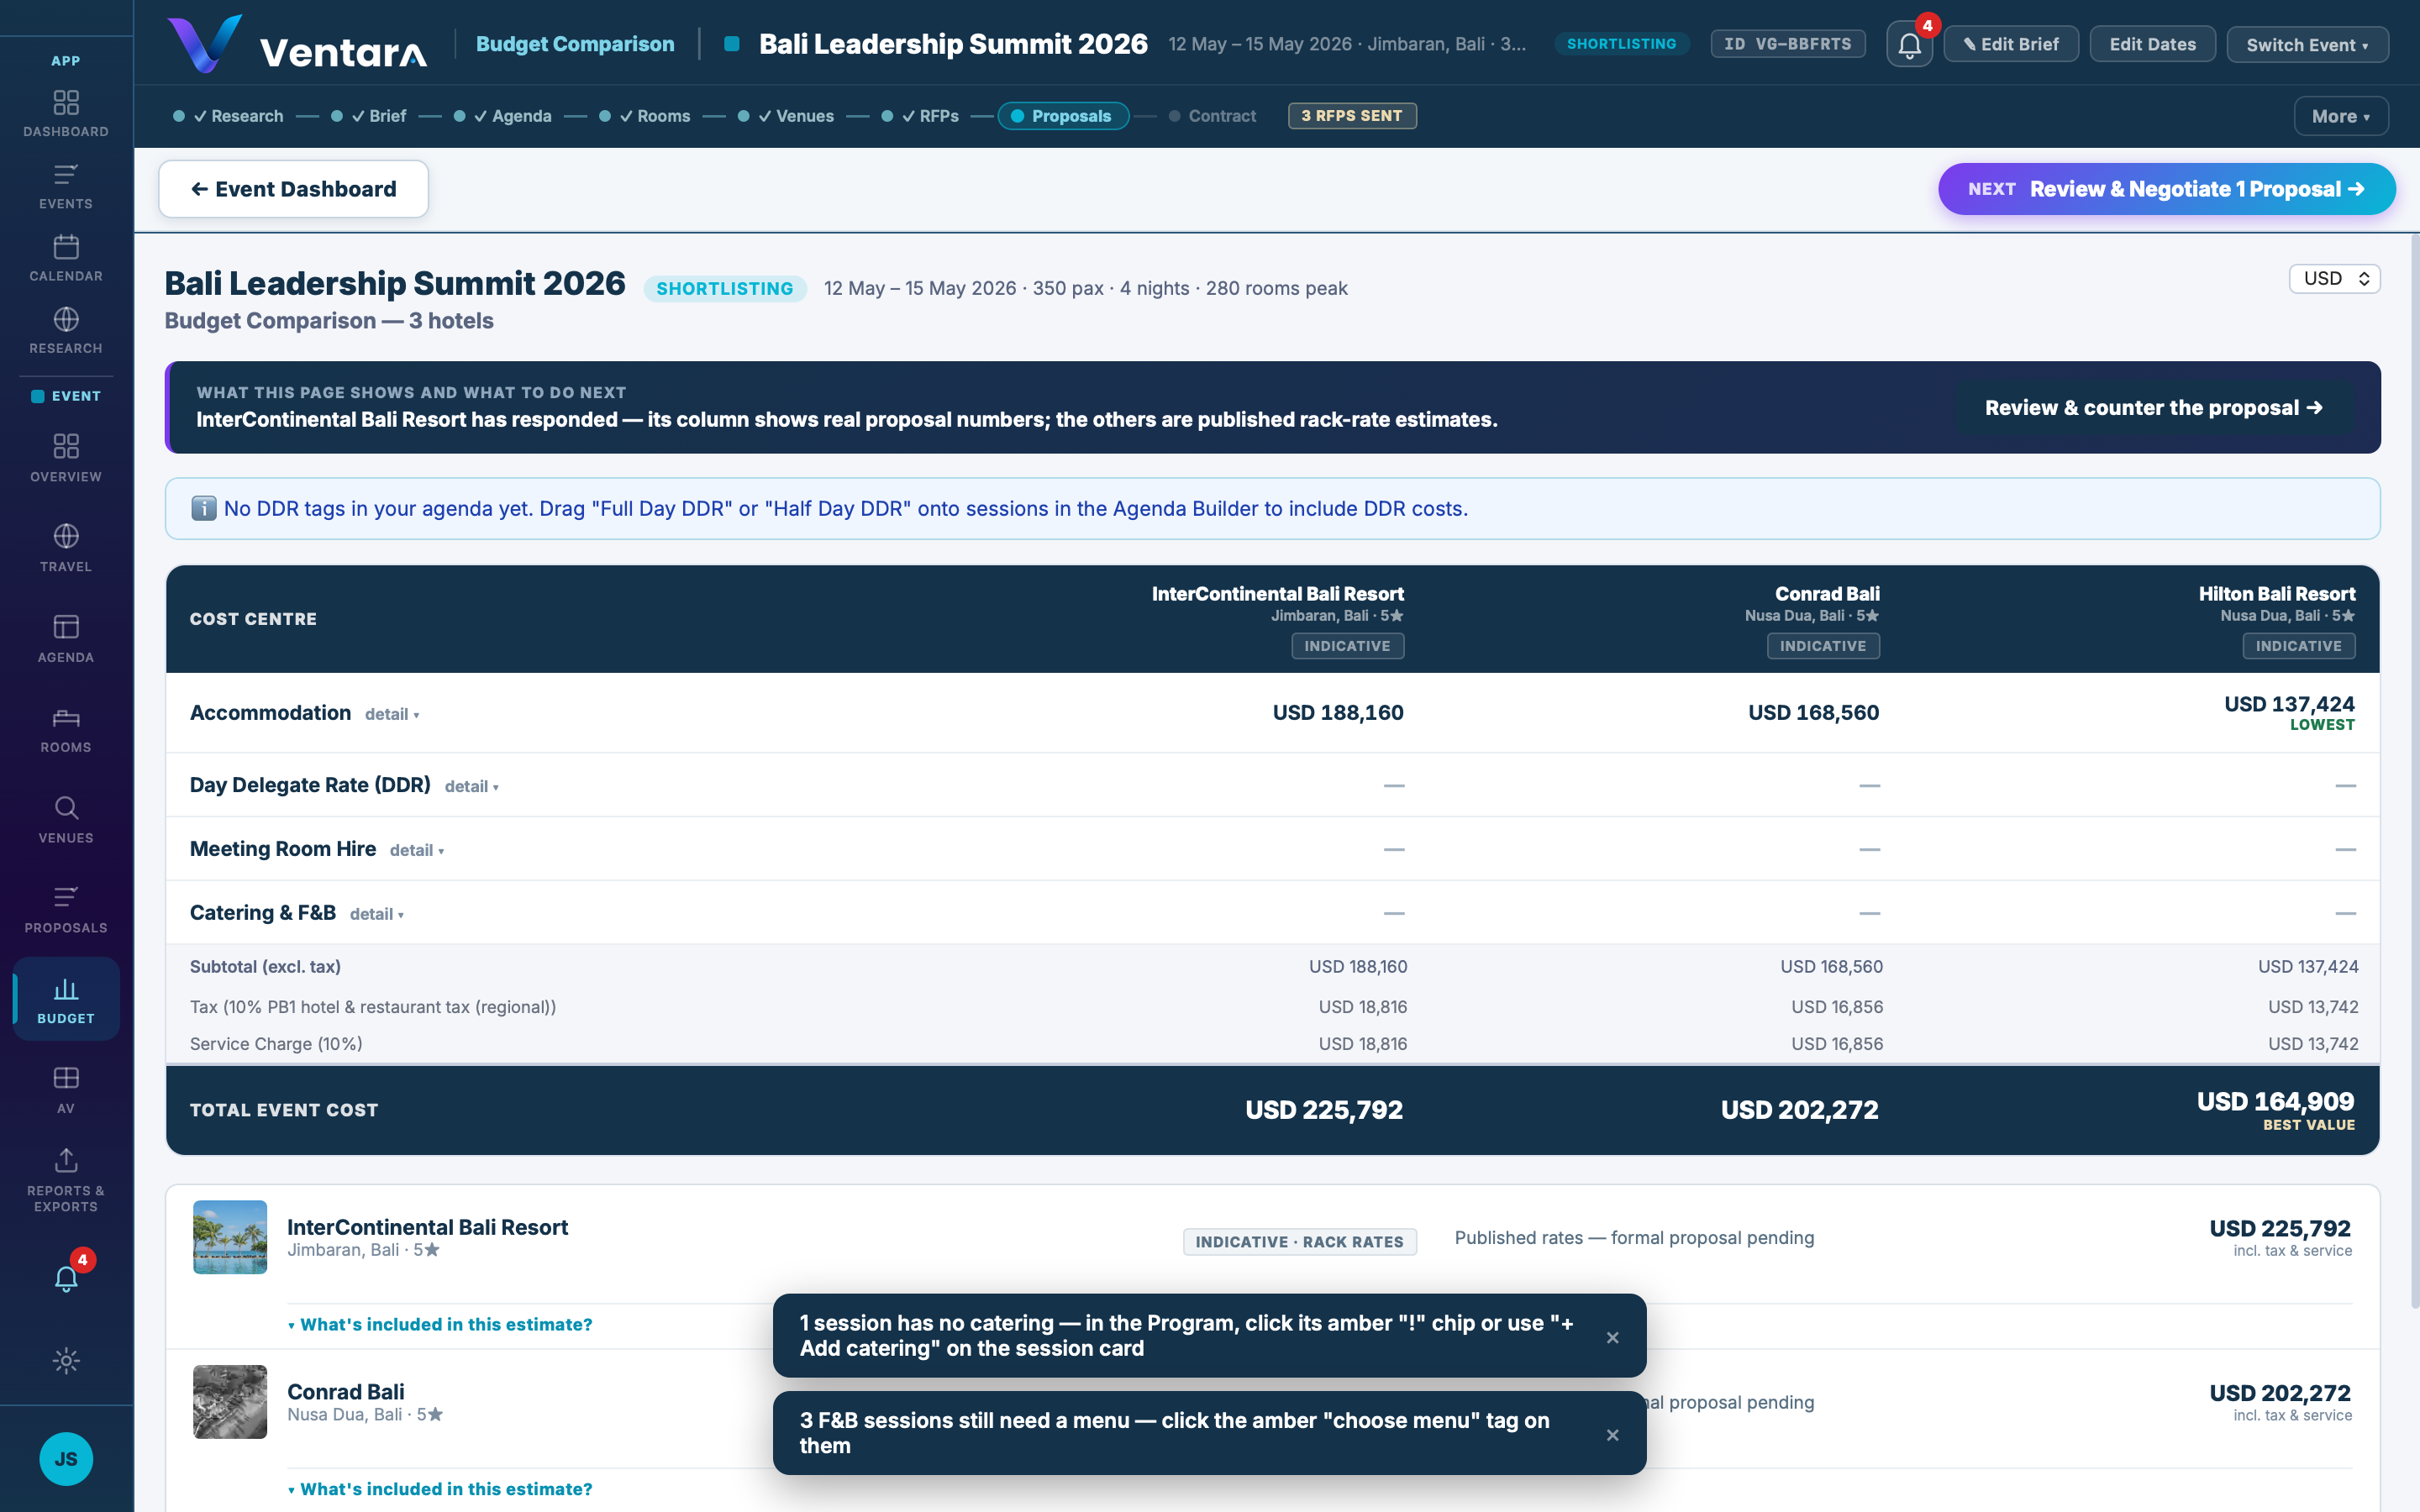
Task: Click the theme sun icon in sidebar
Action: [x=66, y=1360]
